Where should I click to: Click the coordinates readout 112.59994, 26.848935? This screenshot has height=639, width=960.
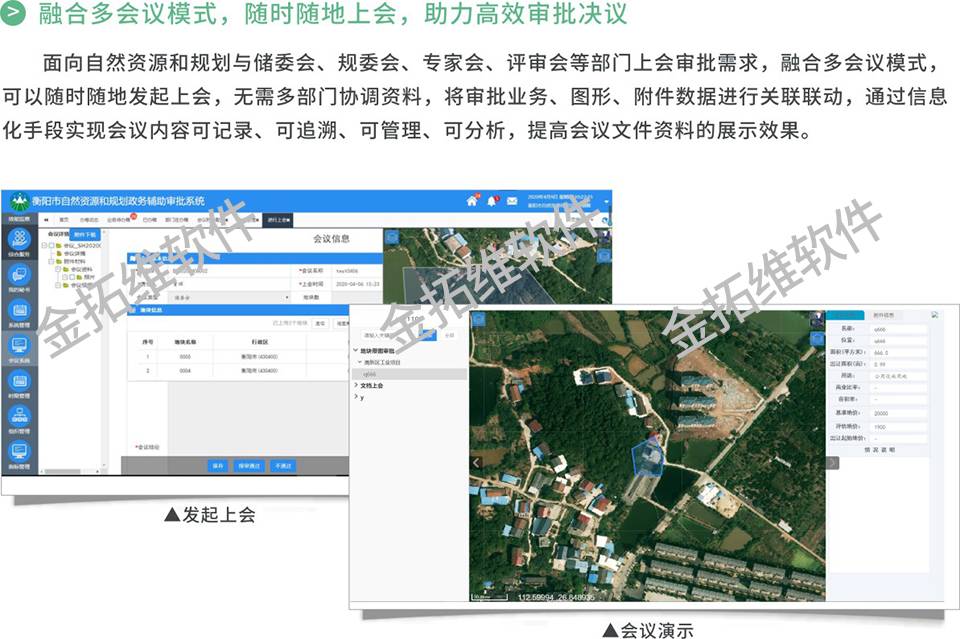click(x=555, y=597)
